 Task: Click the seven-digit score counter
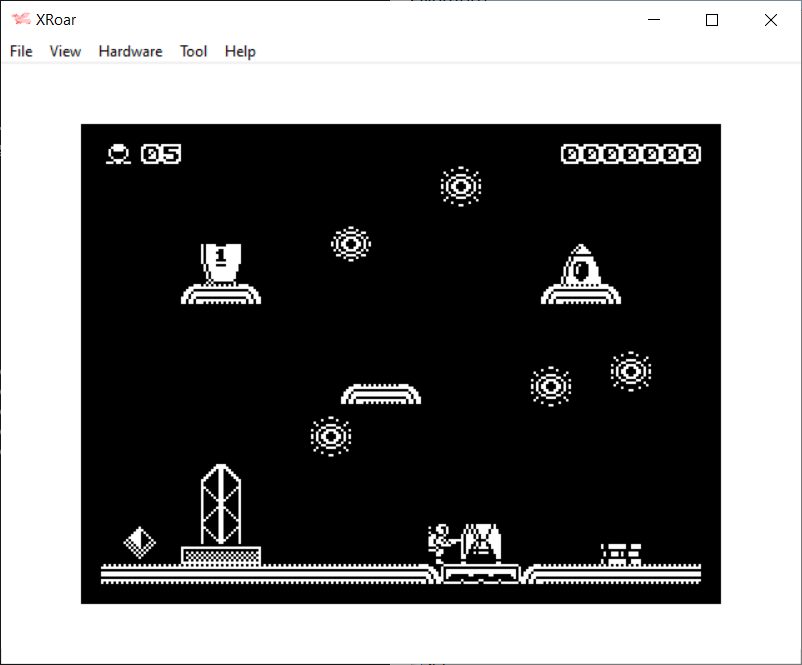pyautogui.click(x=630, y=154)
